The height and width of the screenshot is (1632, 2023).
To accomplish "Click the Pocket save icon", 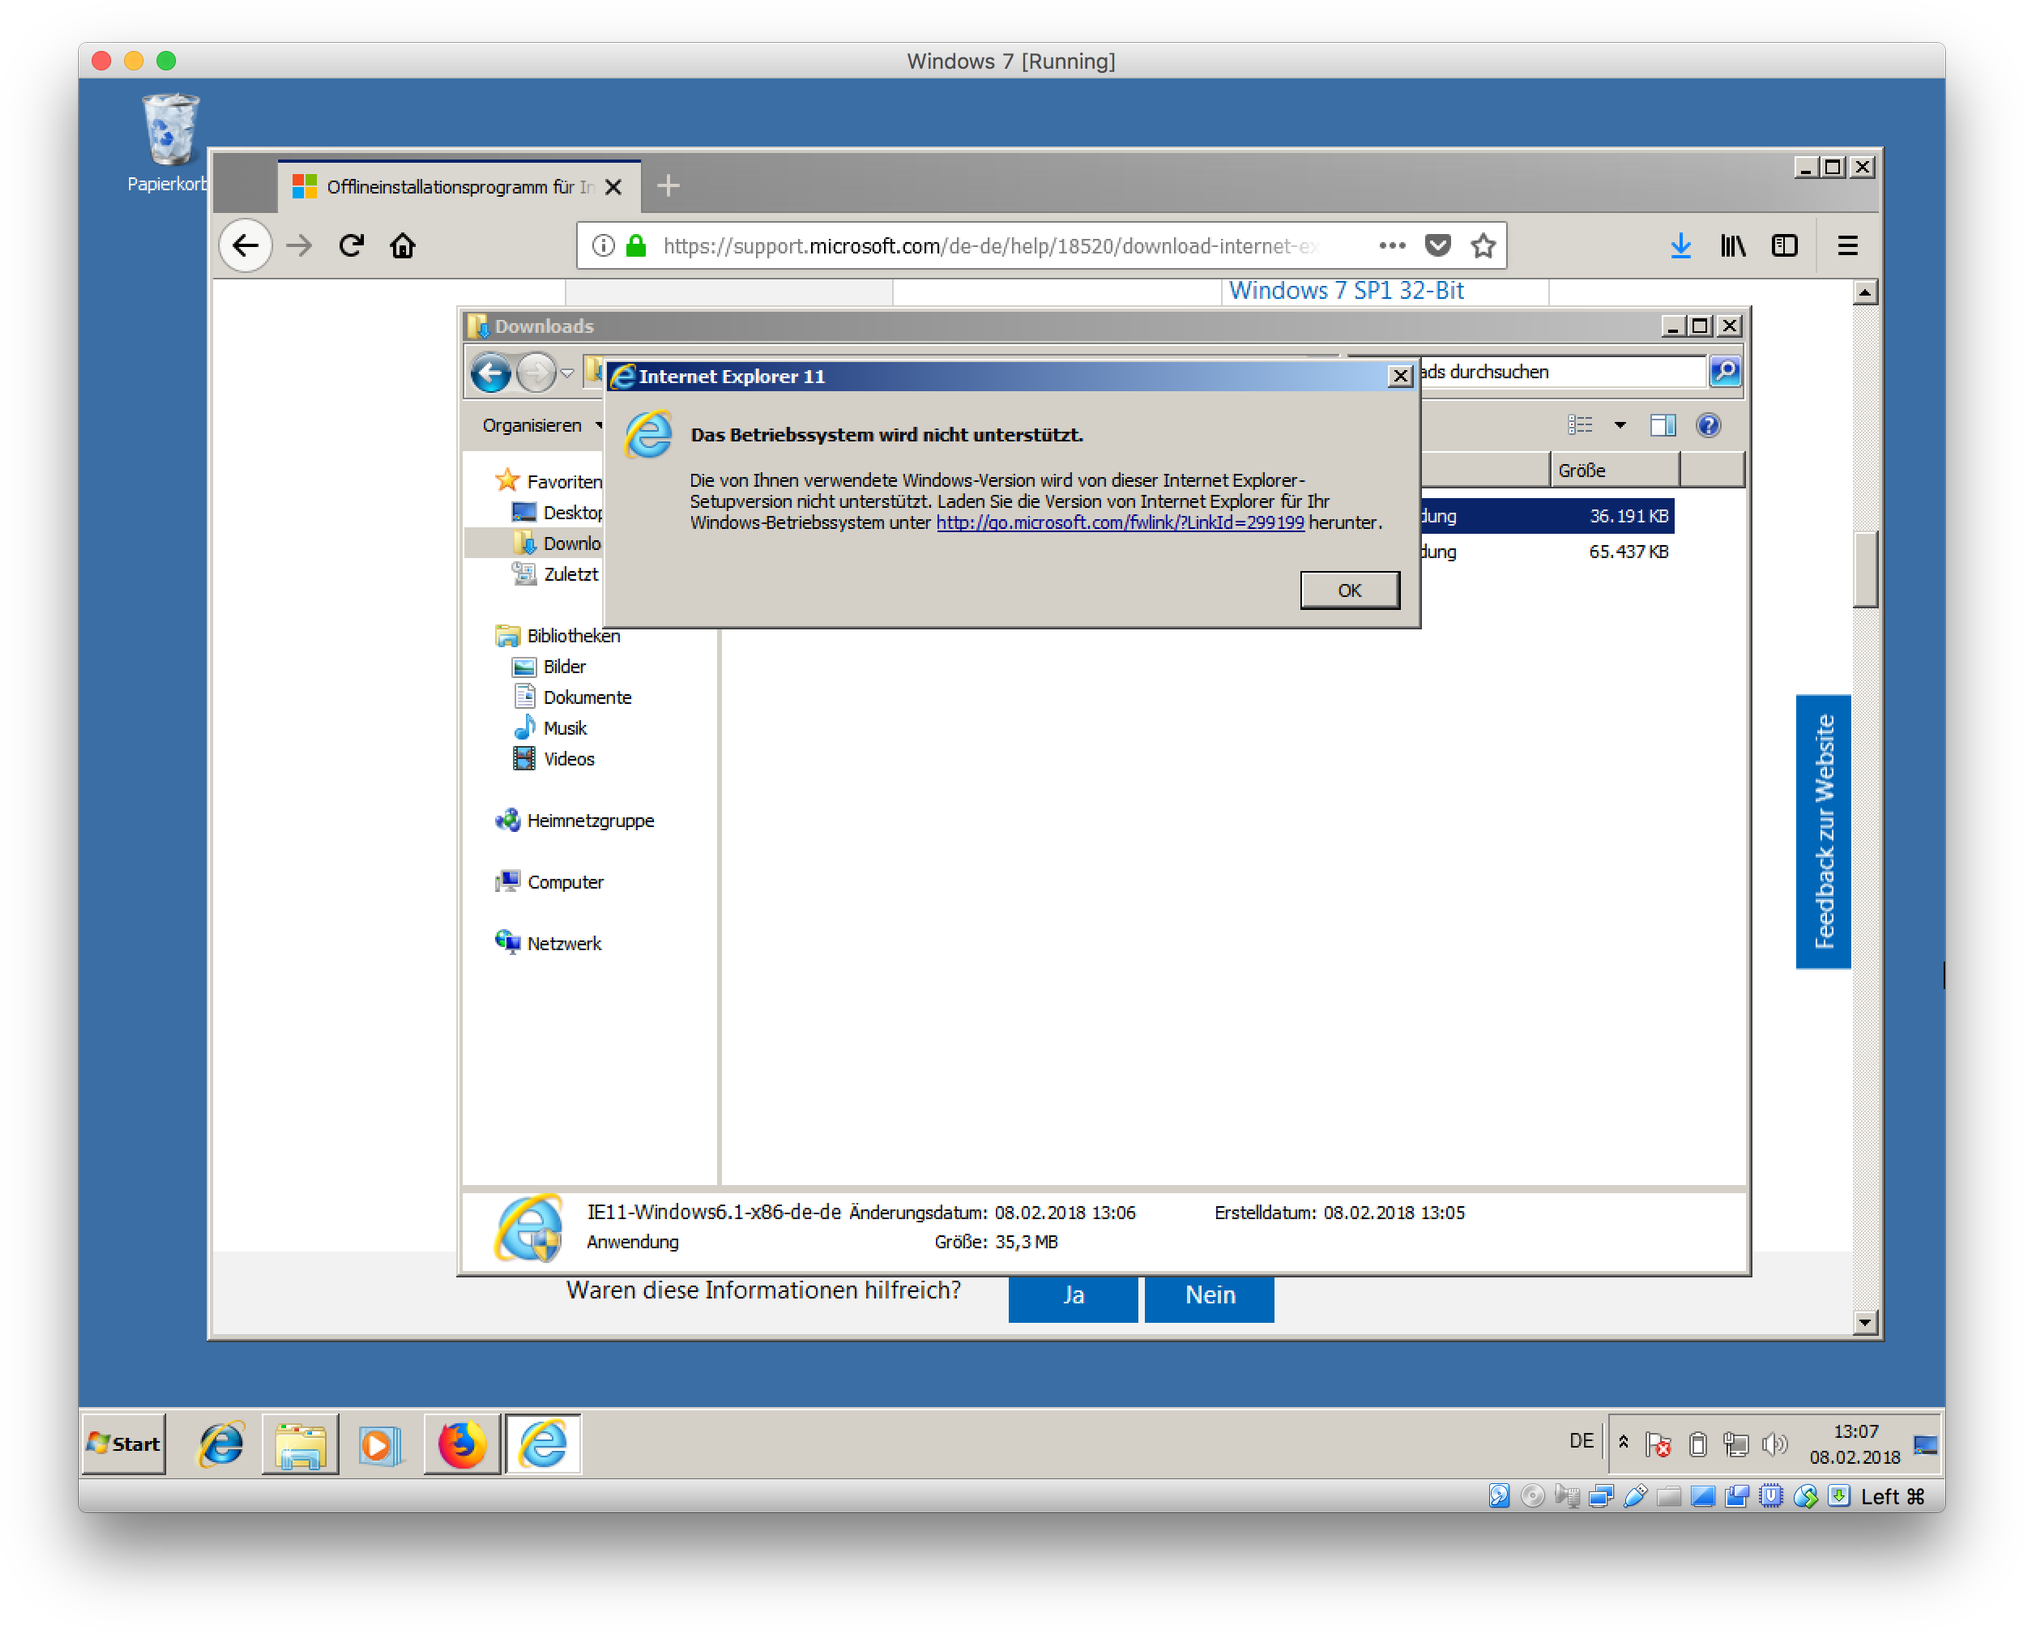I will (x=1438, y=246).
